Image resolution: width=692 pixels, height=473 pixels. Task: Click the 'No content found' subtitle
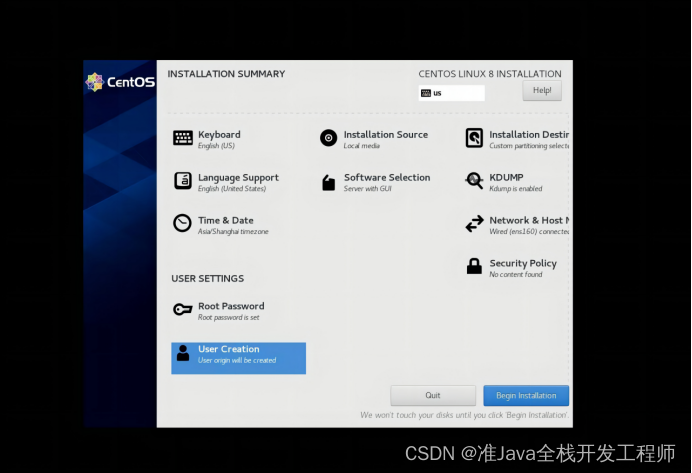[x=516, y=274]
